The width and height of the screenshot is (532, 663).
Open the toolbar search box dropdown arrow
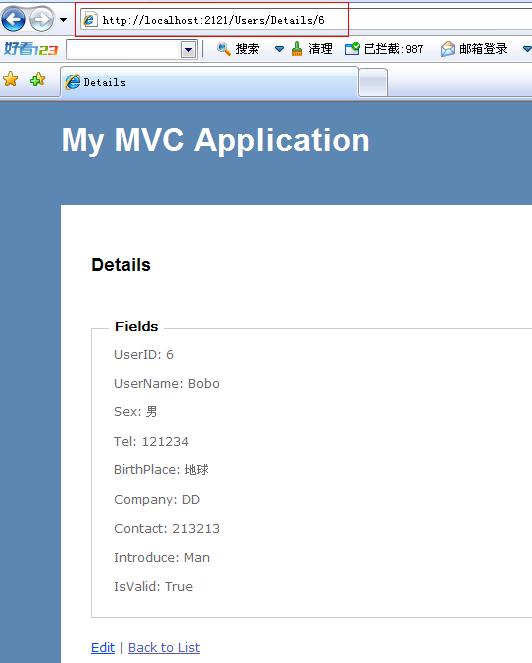pos(189,50)
